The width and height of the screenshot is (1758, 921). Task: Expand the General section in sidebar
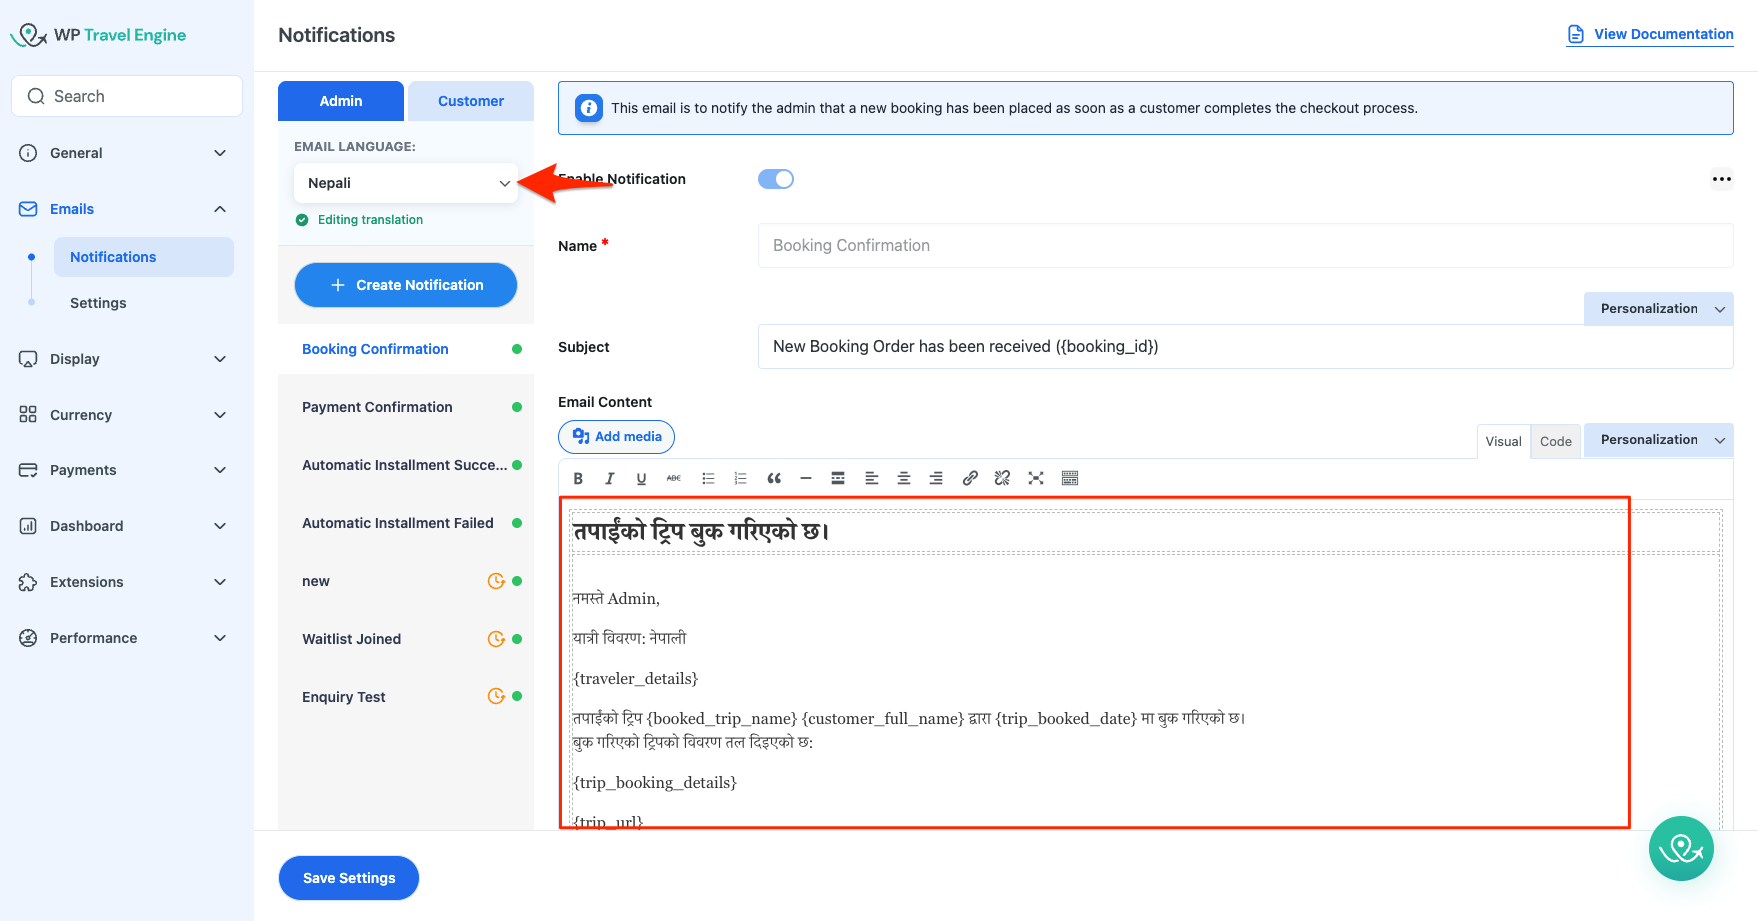tap(126, 153)
